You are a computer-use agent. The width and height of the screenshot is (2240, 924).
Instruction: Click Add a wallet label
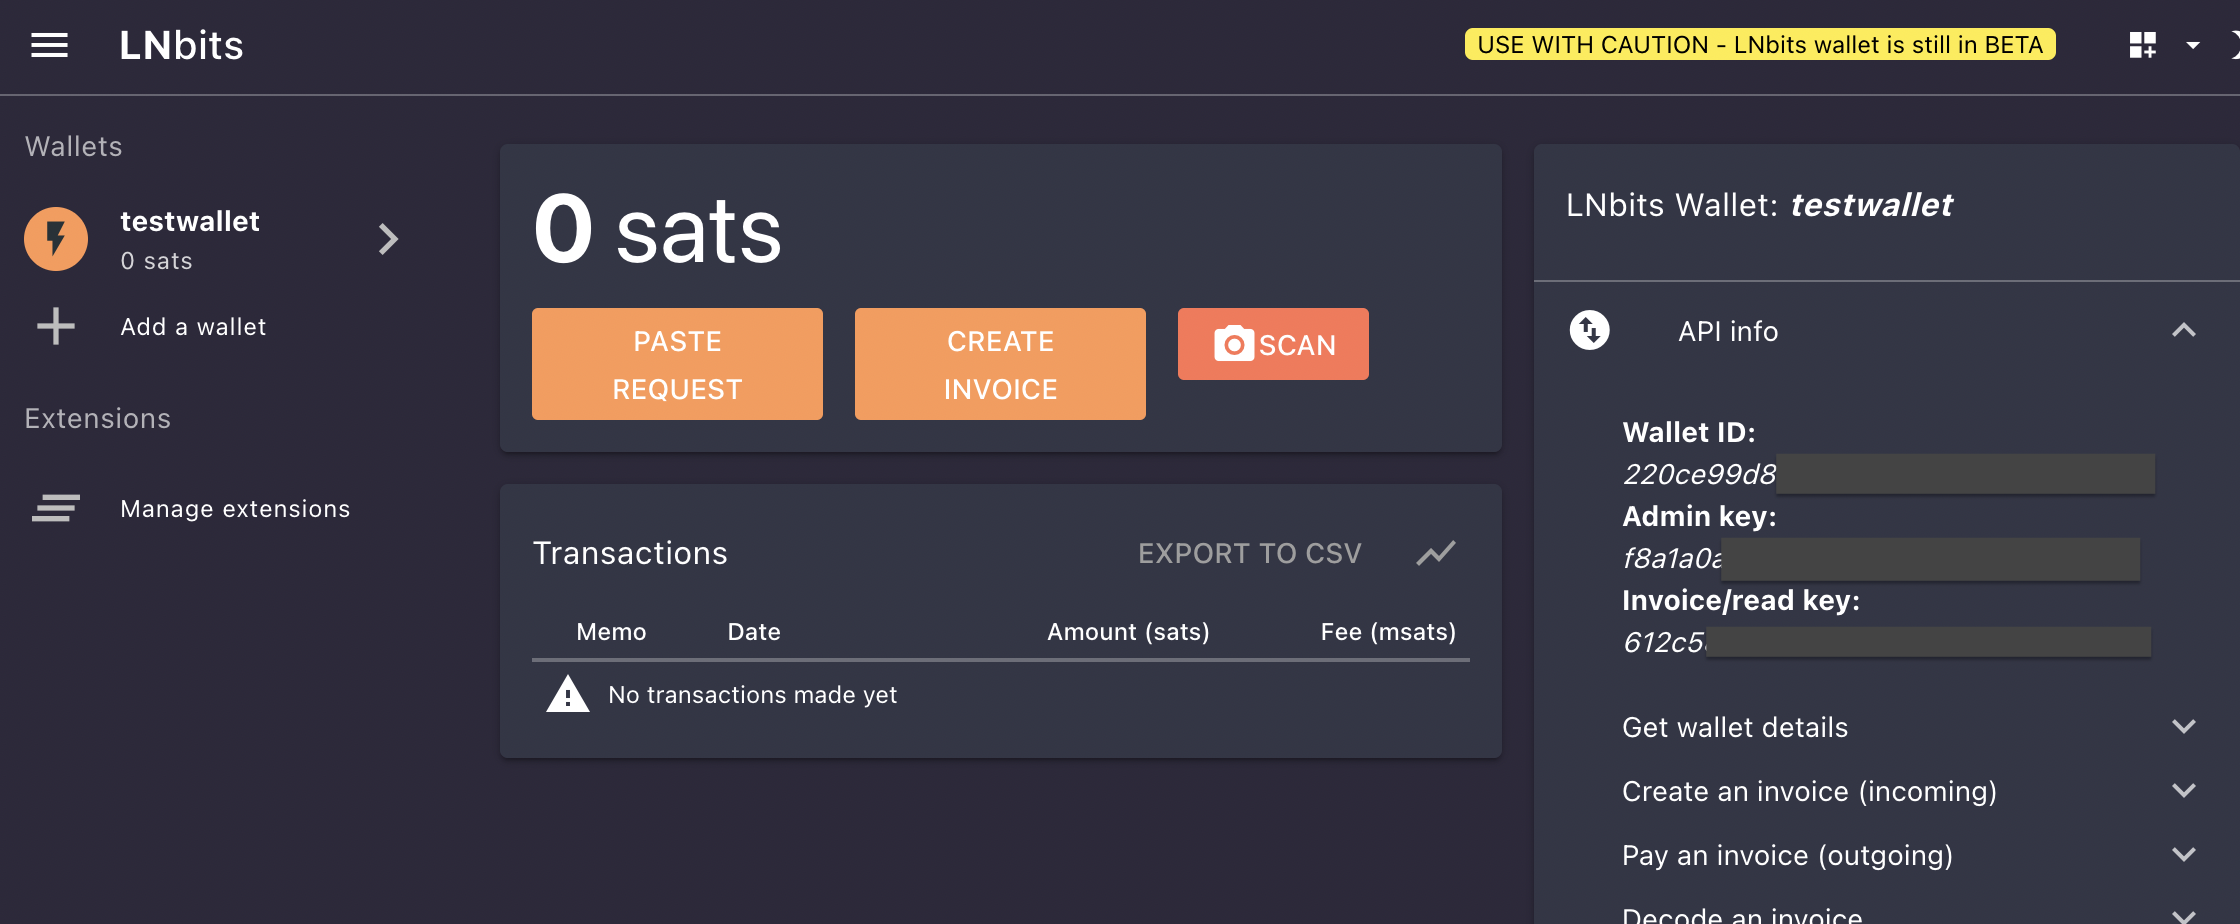[193, 327]
